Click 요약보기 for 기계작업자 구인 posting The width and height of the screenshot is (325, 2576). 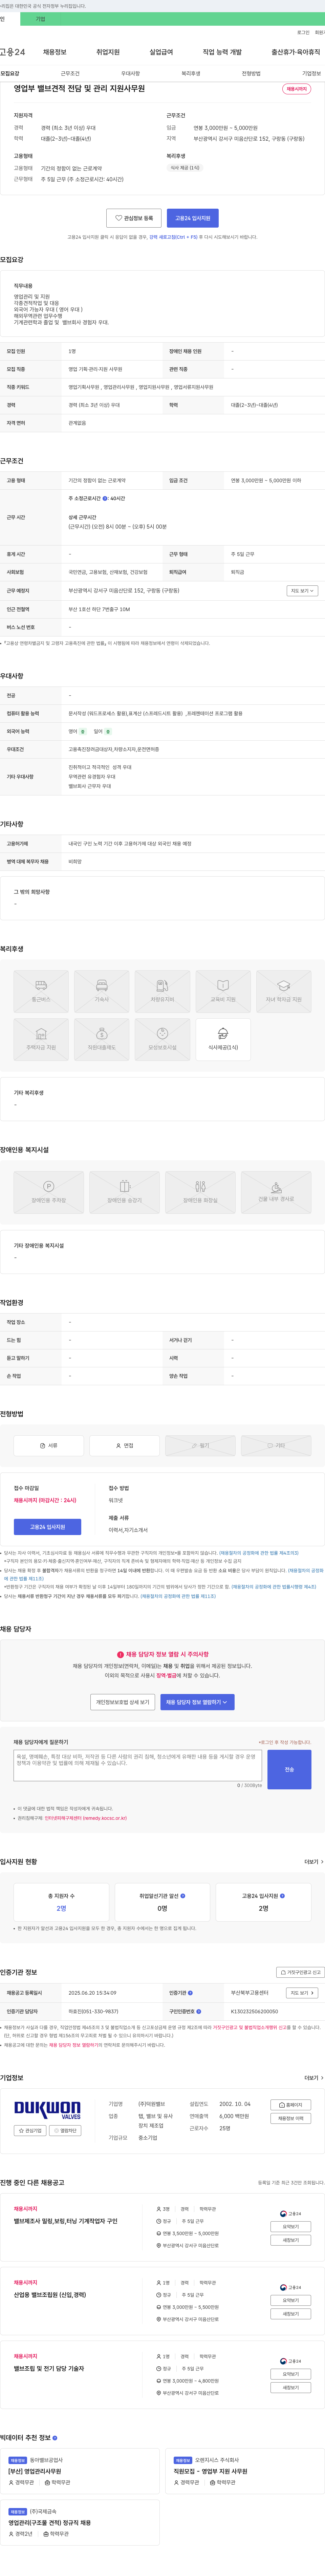(x=291, y=2227)
